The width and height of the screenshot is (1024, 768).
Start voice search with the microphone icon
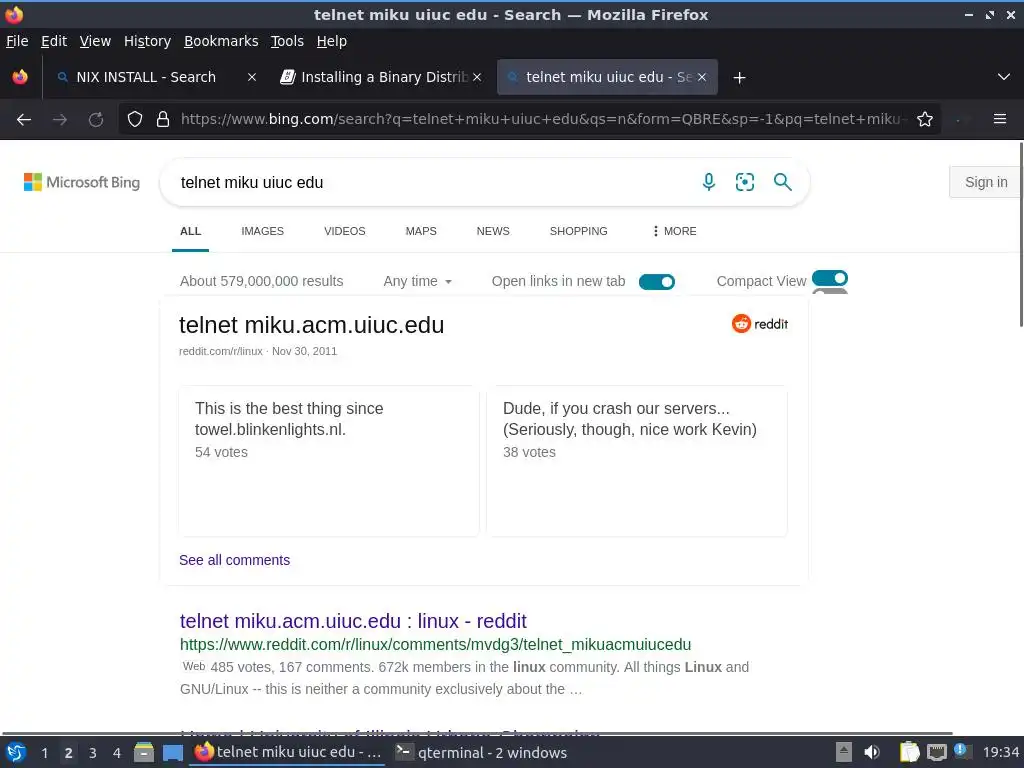click(x=709, y=182)
